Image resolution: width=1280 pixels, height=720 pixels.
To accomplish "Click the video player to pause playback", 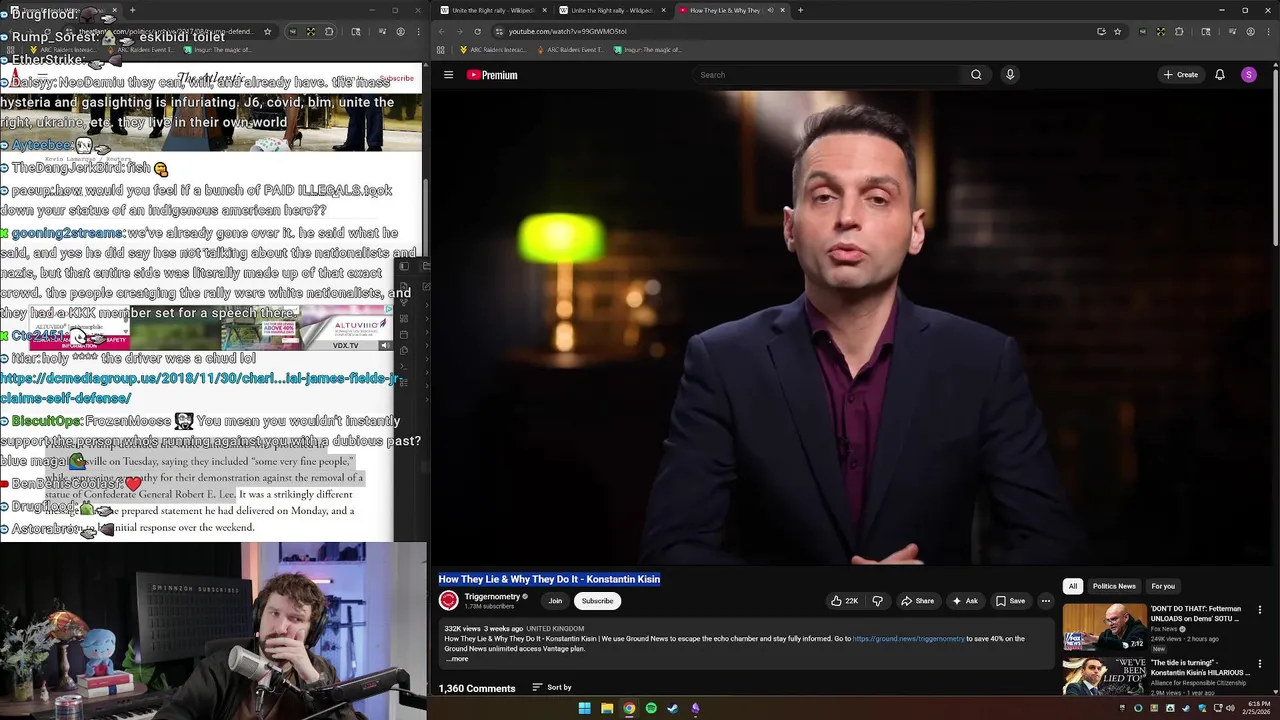I will click(853, 328).
